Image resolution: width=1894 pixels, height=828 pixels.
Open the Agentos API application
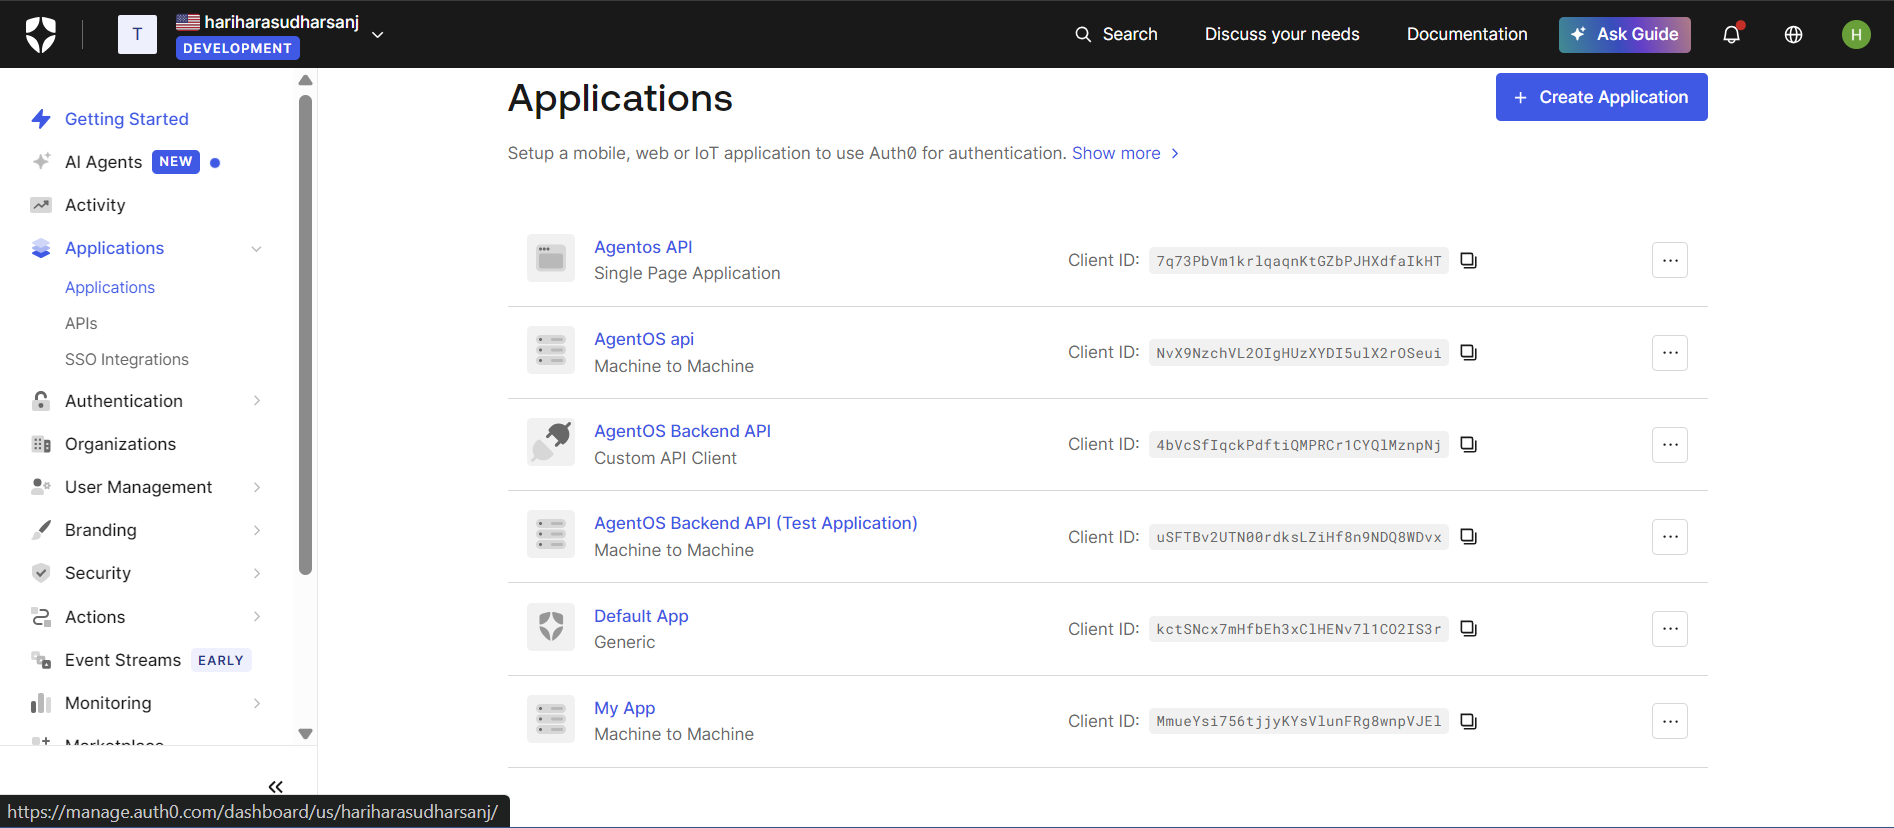(643, 247)
